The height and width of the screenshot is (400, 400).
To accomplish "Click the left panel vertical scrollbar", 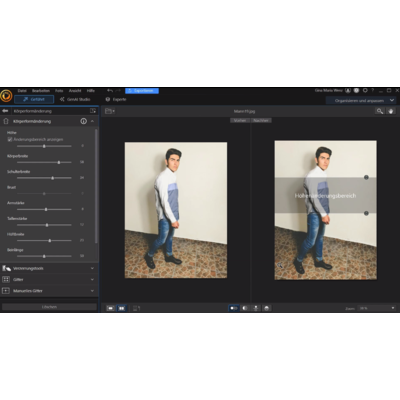I will 96,186.
